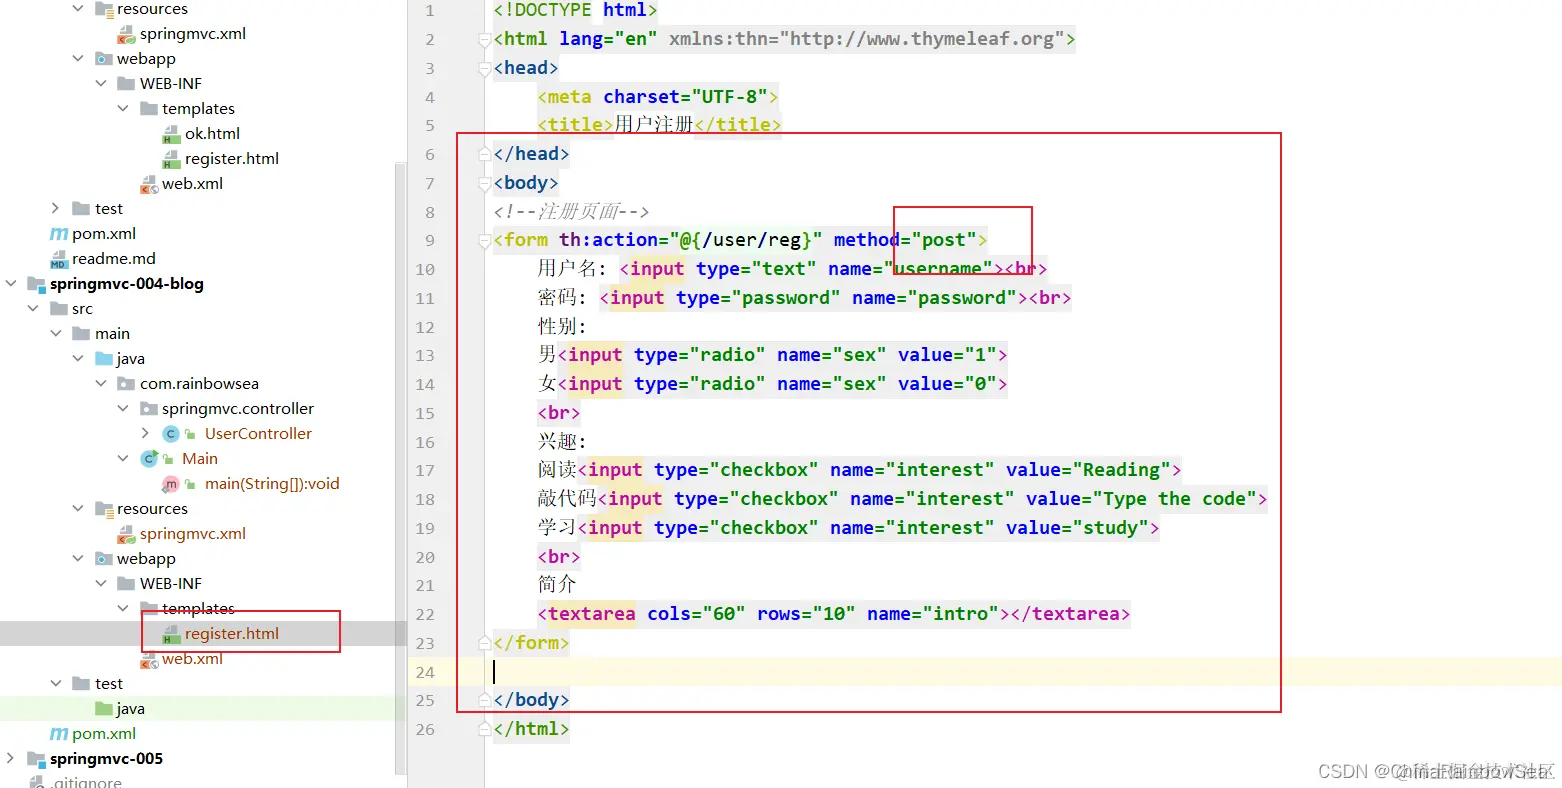The width and height of the screenshot is (1562, 788).
Task: Fold the body tag on line 7
Action: 485,183
